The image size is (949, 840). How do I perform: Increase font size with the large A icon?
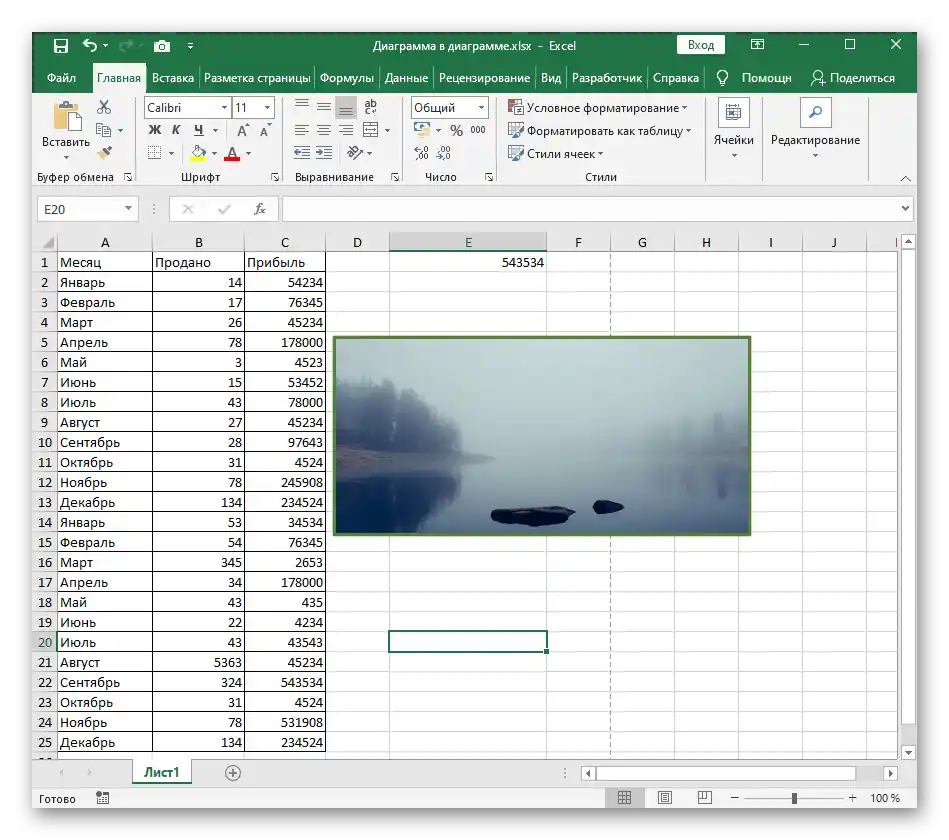[x=243, y=130]
